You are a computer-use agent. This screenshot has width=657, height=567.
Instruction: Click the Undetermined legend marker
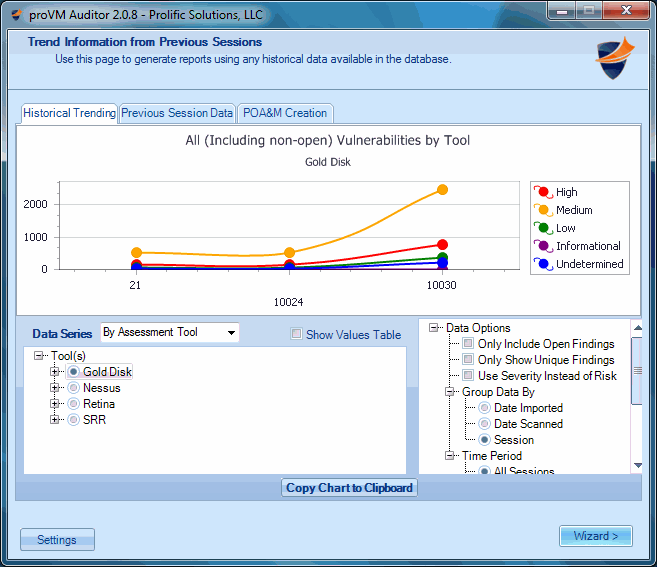click(543, 264)
